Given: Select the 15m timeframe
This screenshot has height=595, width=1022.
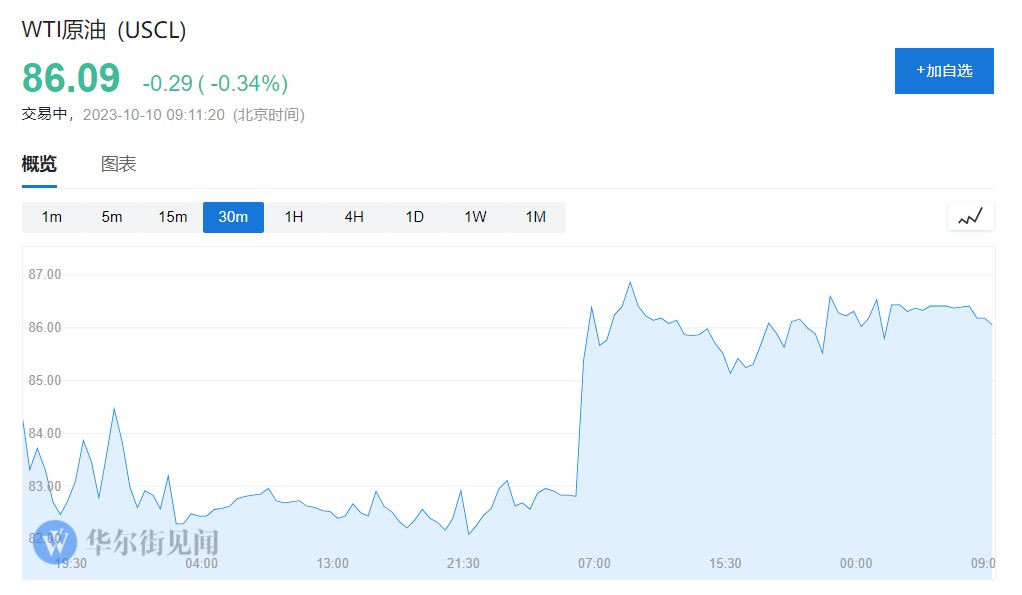Looking at the screenshot, I should pos(172,217).
